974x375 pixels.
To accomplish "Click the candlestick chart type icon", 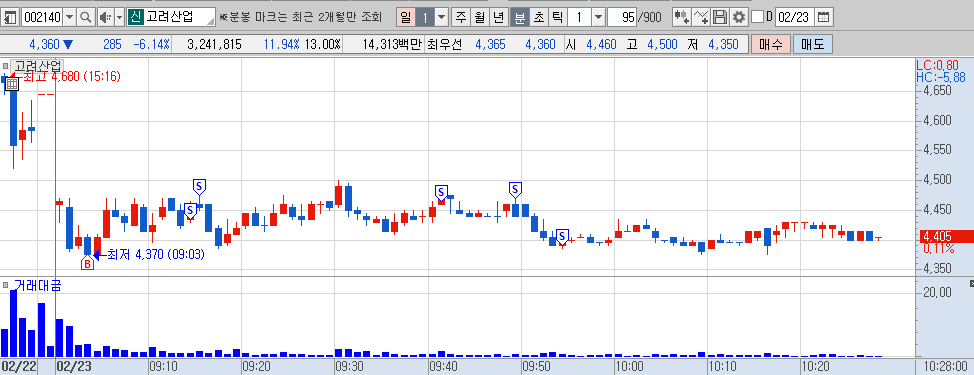I will pyautogui.click(x=682, y=17).
